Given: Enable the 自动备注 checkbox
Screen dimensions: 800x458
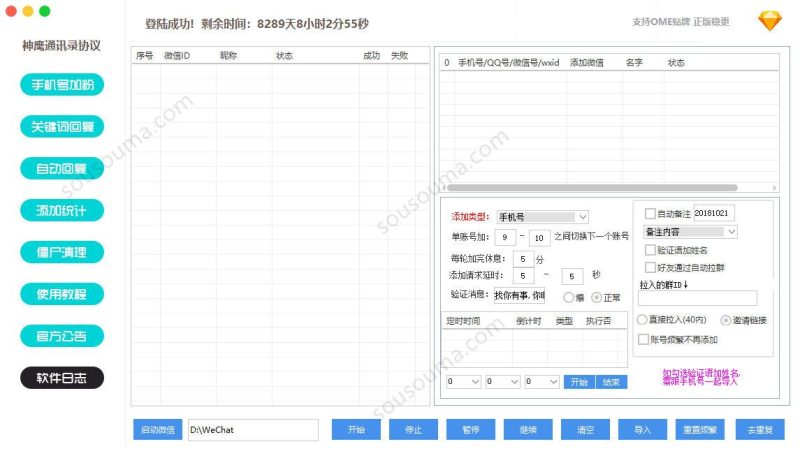Looking at the screenshot, I should click(651, 214).
